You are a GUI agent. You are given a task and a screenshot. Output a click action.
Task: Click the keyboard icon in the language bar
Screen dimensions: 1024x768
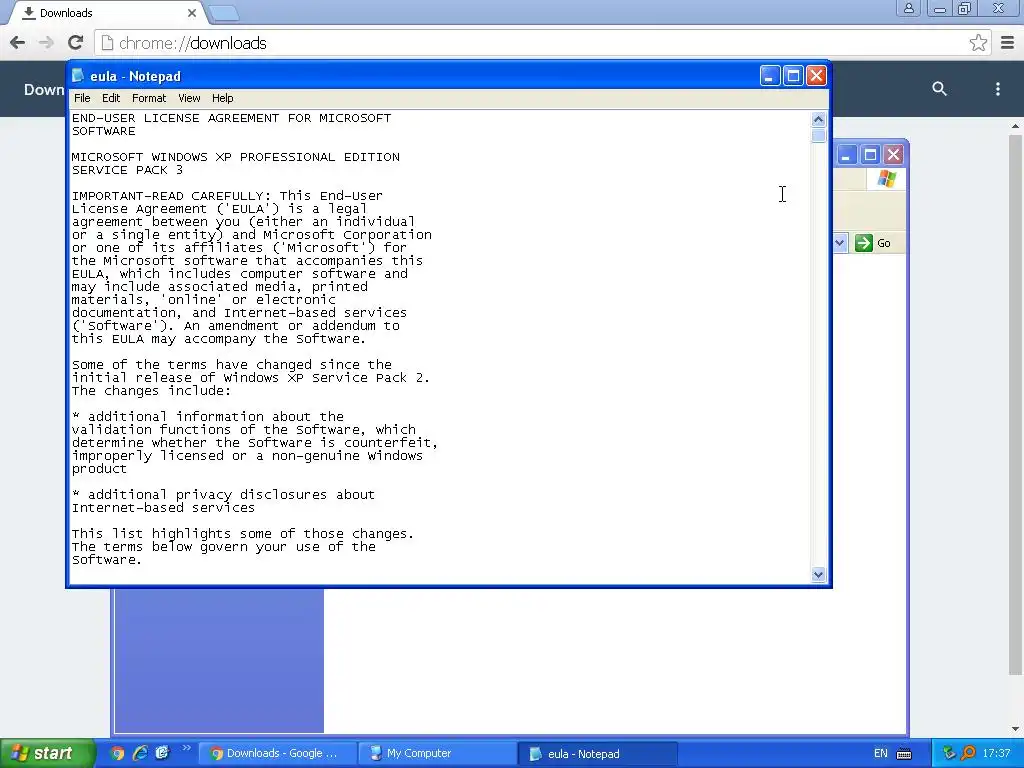point(904,754)
